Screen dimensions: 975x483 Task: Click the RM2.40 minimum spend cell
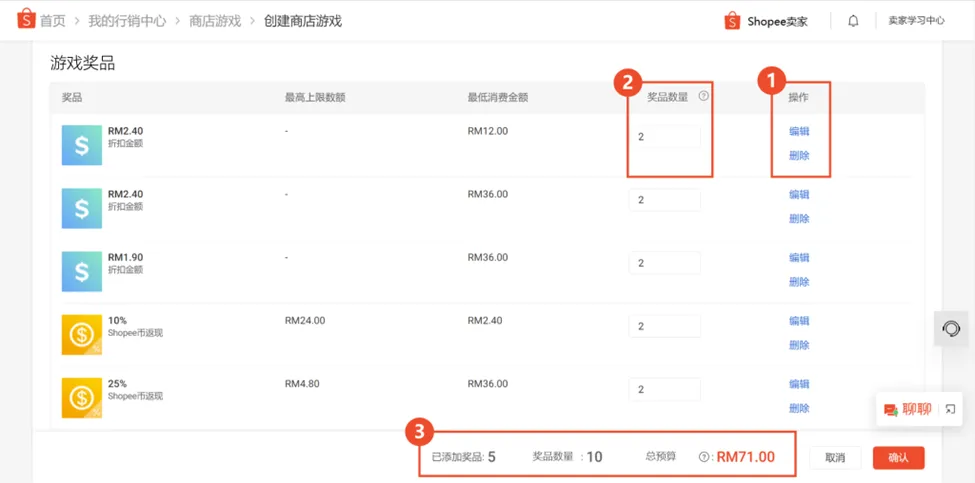pyautogui.click(x=485, y=321)
